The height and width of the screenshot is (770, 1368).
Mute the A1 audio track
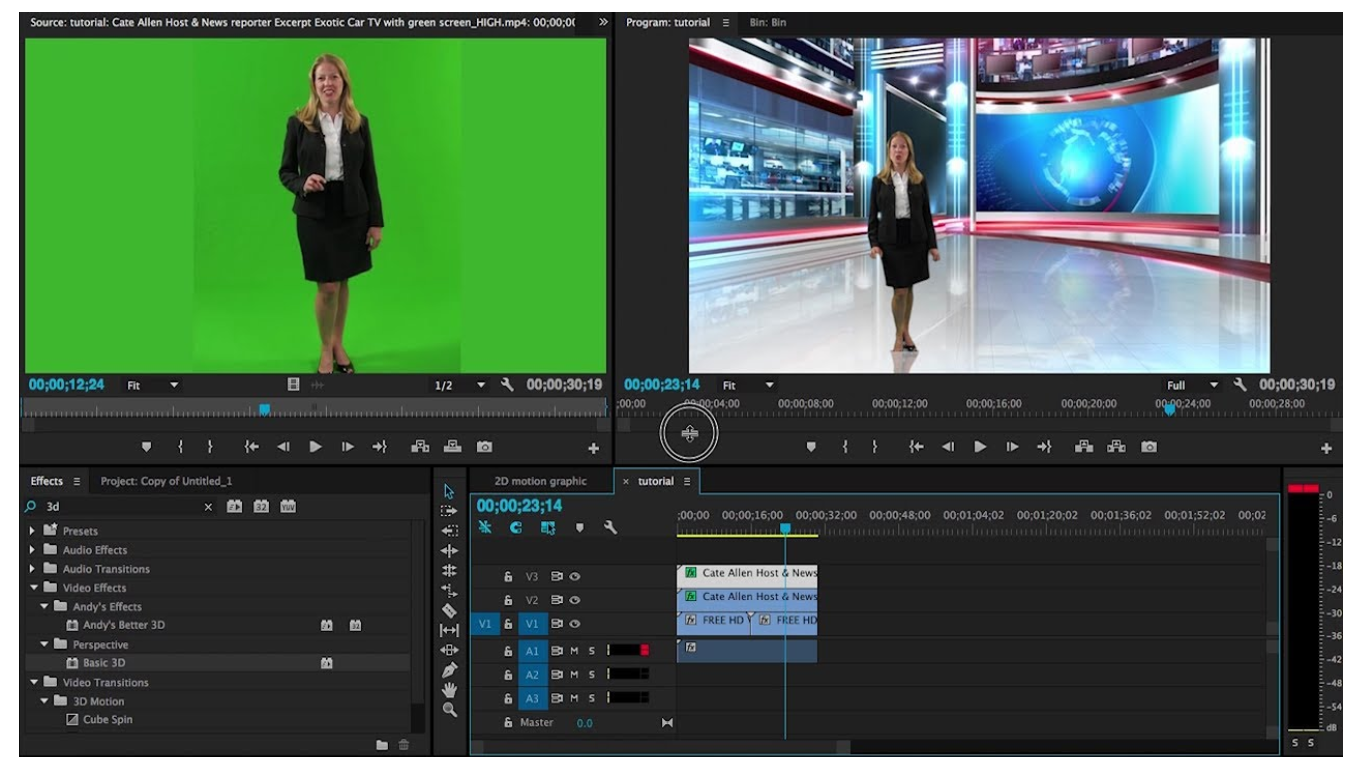574,651
